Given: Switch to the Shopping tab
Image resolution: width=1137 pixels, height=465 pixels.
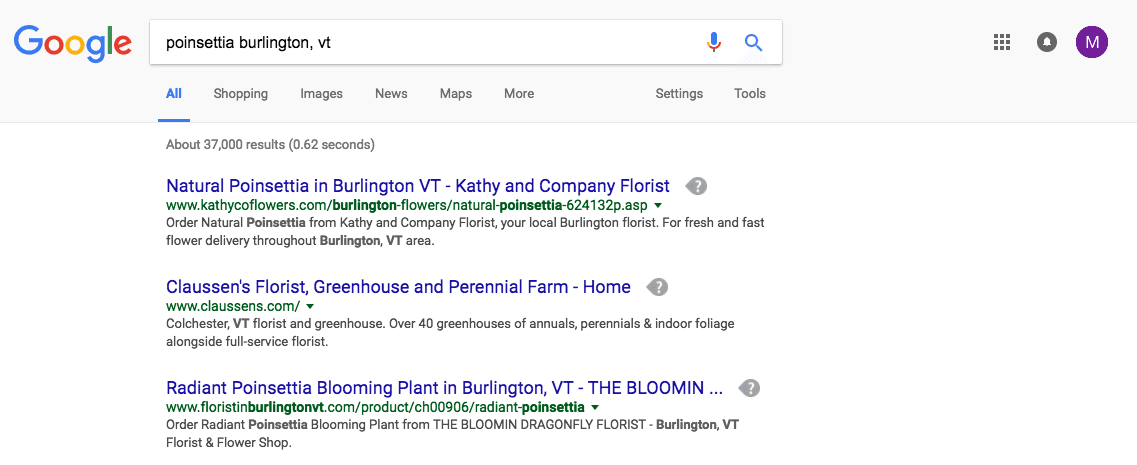Looking at the screenshot, I should tap(240, 94).
